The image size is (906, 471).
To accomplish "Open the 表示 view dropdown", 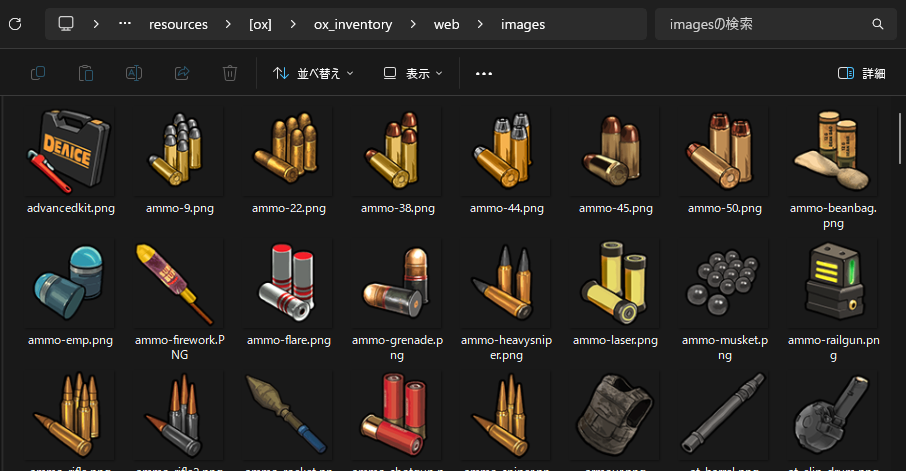I will tap(413, 73).
